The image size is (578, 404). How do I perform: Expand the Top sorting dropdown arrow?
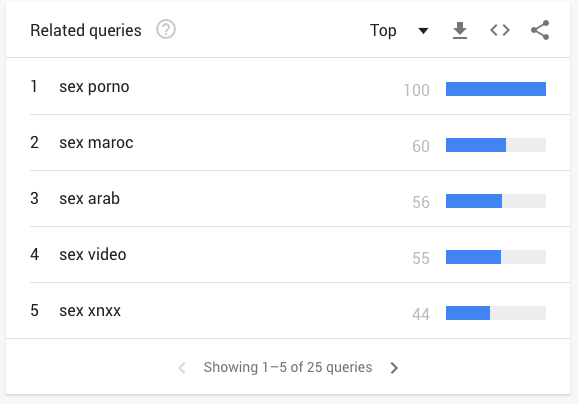(x=424, y=31)
